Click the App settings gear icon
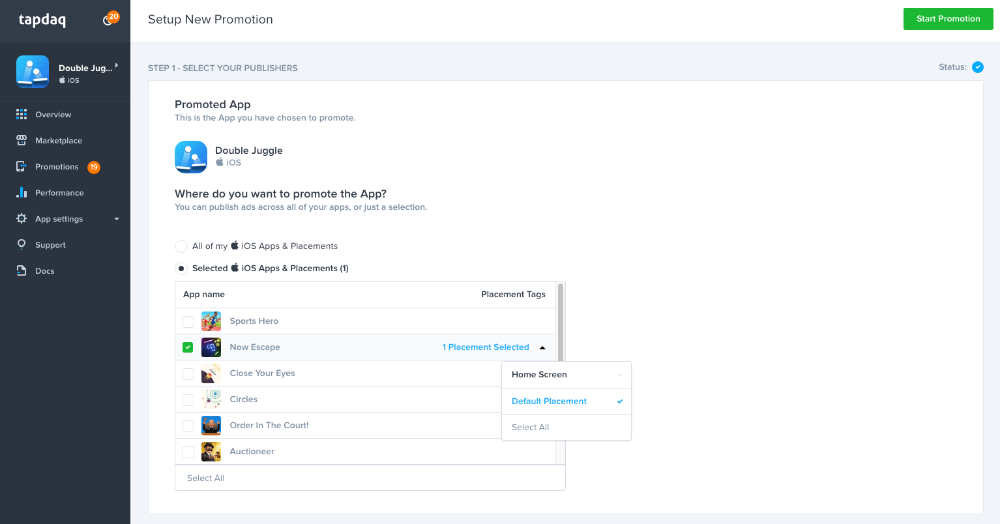The image size is (1000, 524). pos(22,219)
